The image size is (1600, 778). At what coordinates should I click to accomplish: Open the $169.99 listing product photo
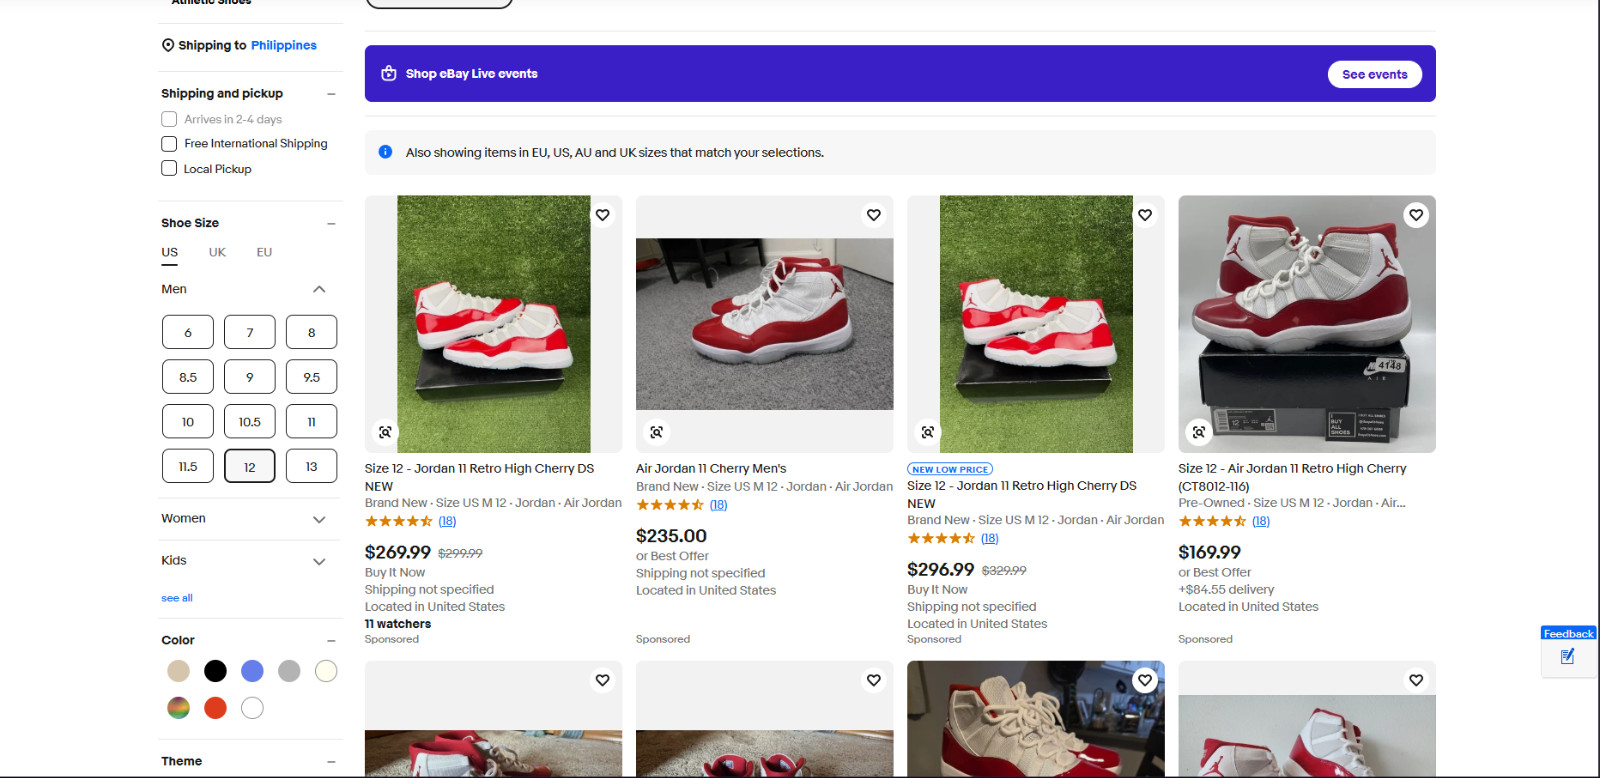1307,324
